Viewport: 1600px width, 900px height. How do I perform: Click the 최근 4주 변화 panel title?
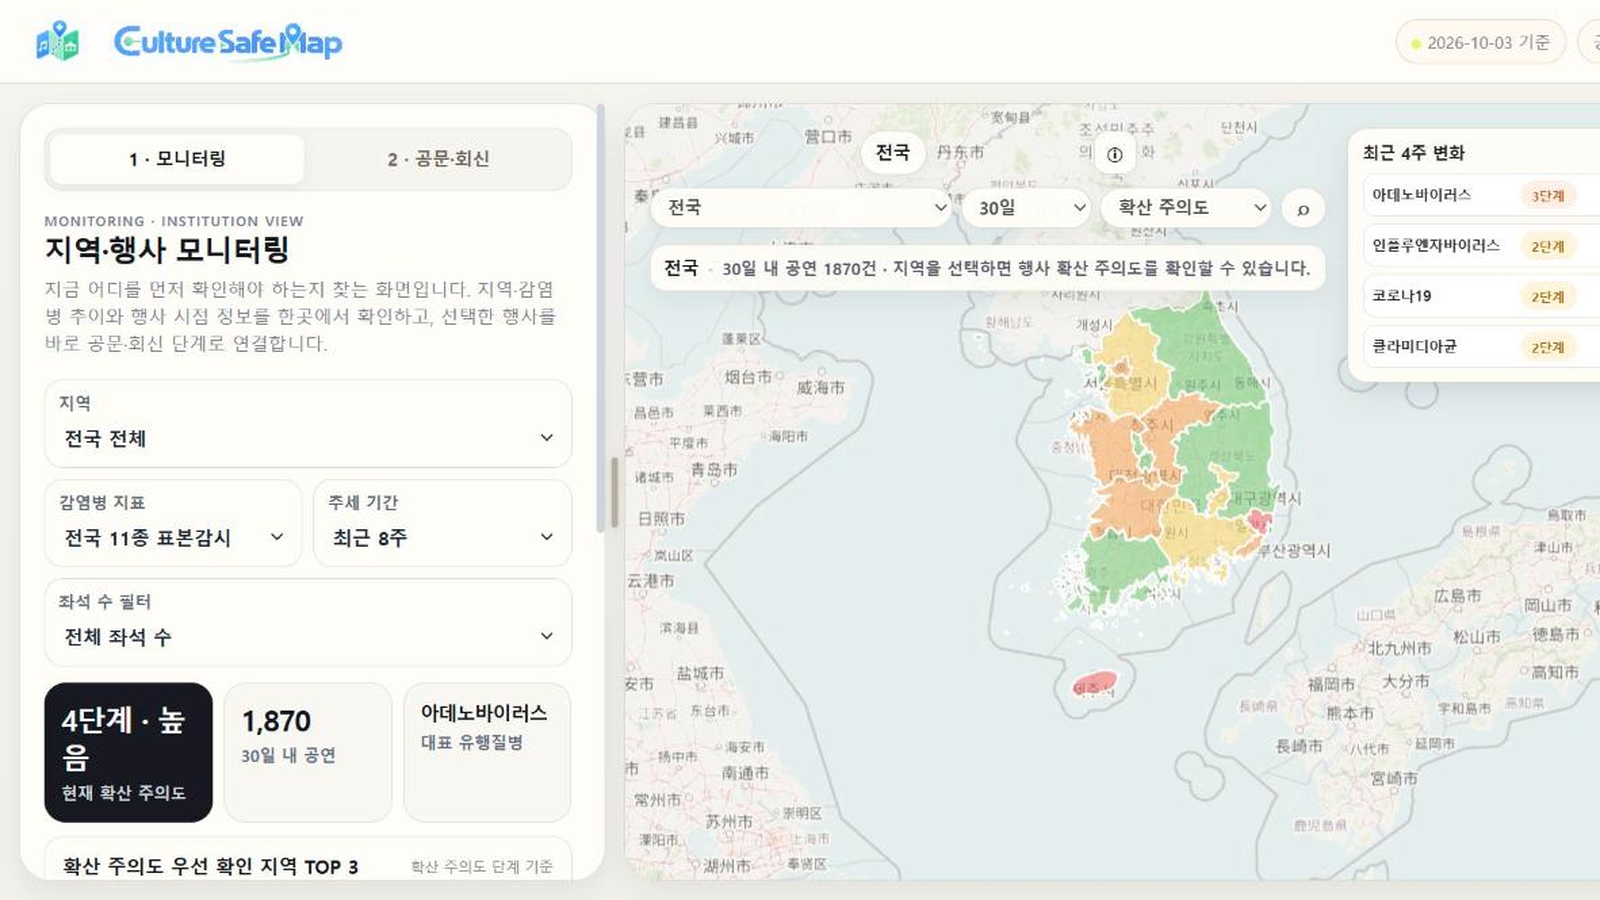point(1413,153)
